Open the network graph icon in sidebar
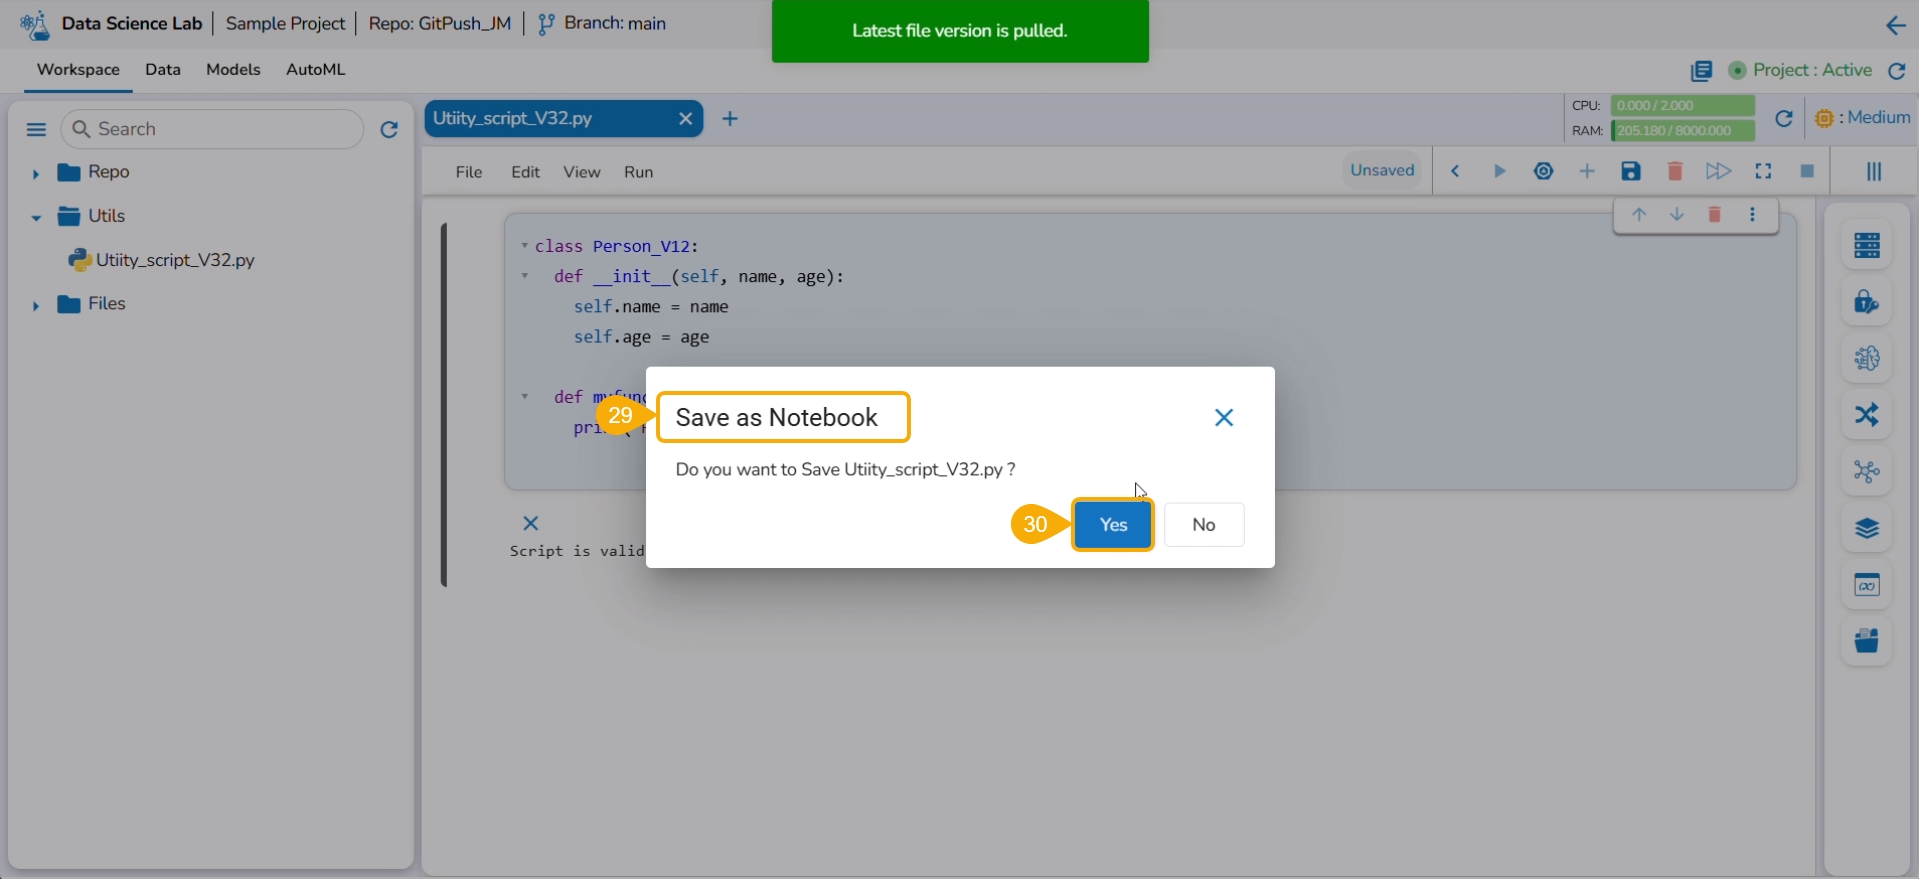Screen dimensions: 1919x879 pos(1867,471)
